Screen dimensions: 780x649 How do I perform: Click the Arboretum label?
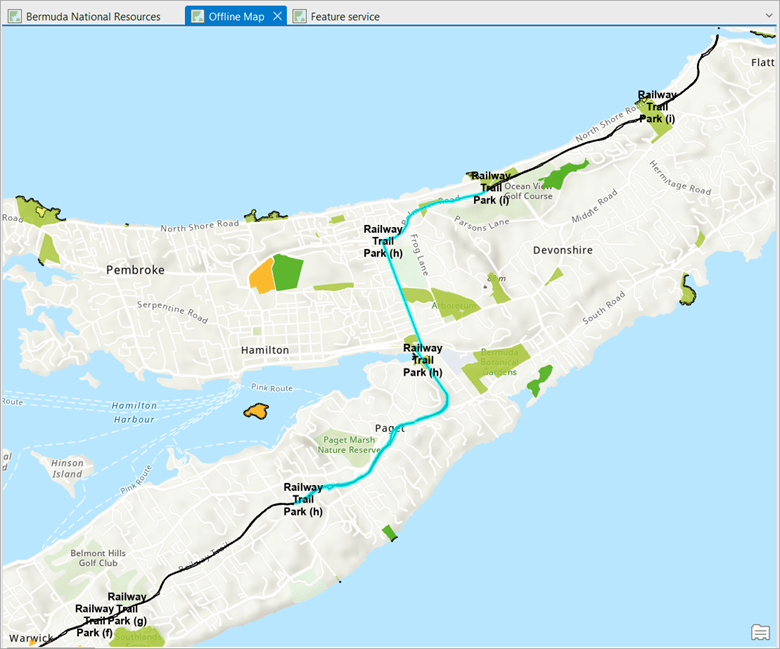tap(453, 305)
